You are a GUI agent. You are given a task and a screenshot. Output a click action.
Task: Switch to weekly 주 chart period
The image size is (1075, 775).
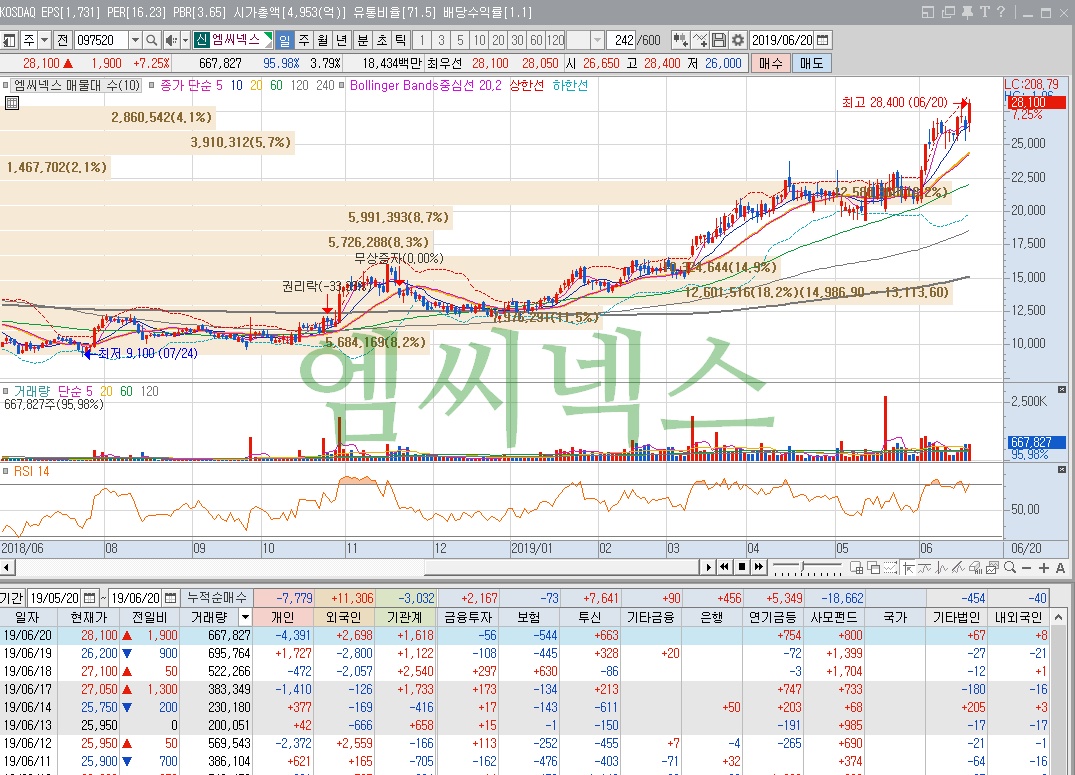[304, 40]
